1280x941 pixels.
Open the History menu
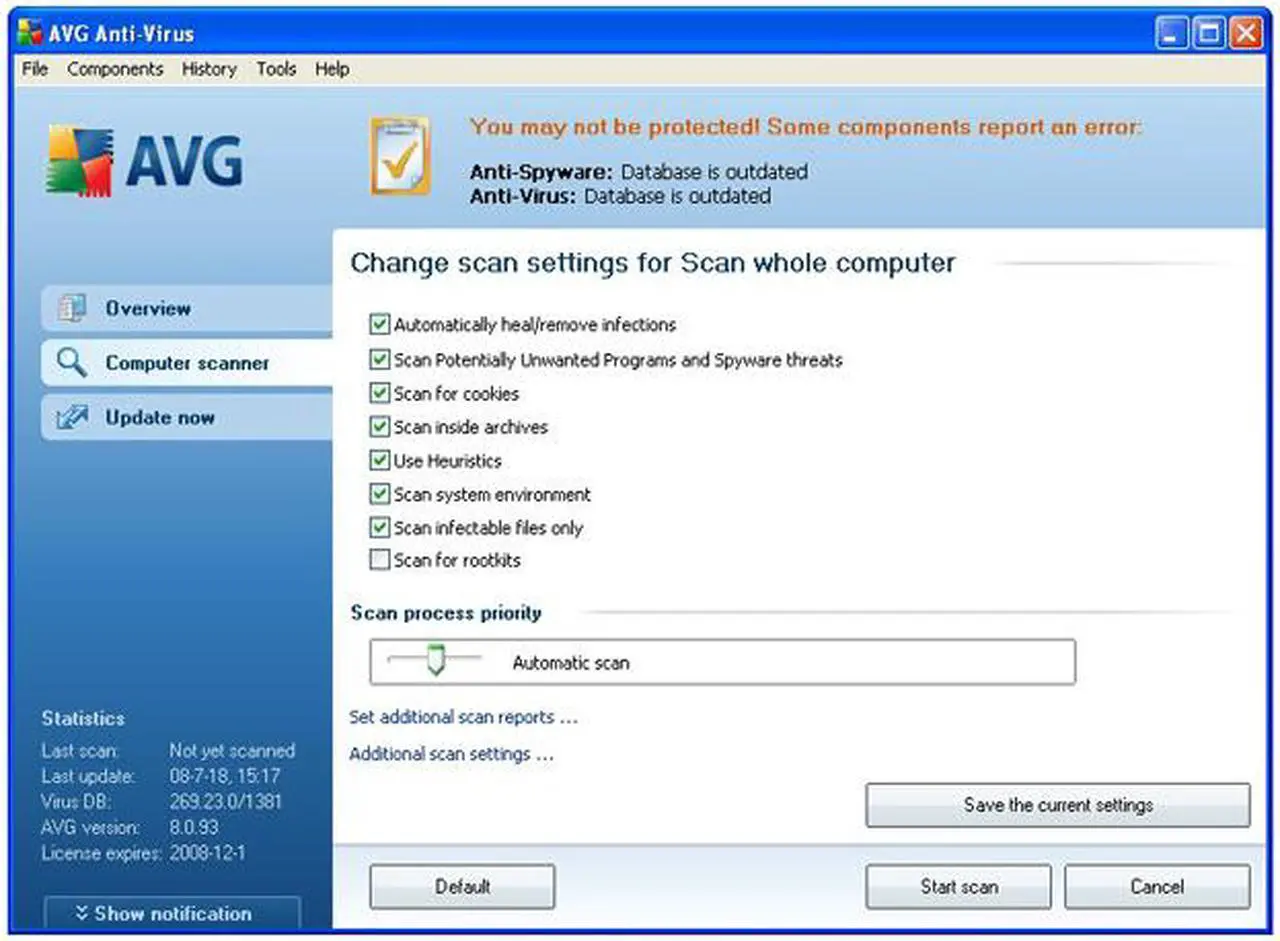pyautogui.click(x=209, y=69)
